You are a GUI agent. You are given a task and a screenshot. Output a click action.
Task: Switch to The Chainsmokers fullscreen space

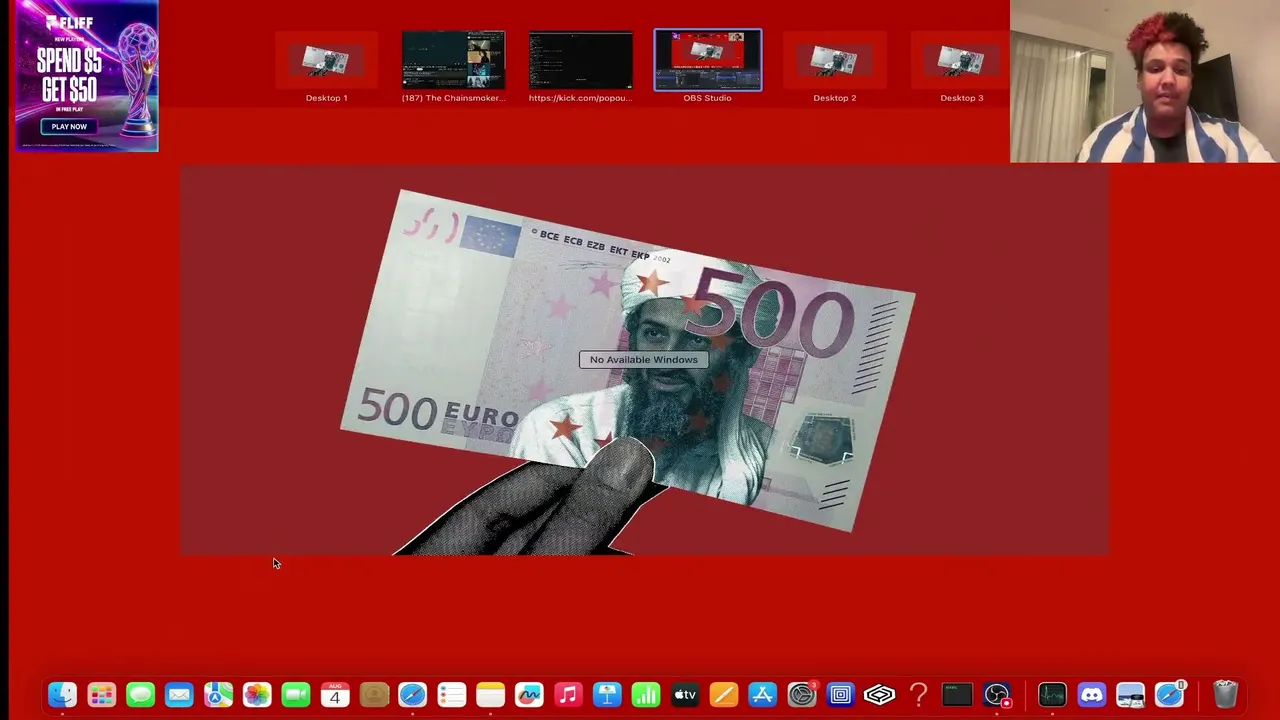click(453, 60)
